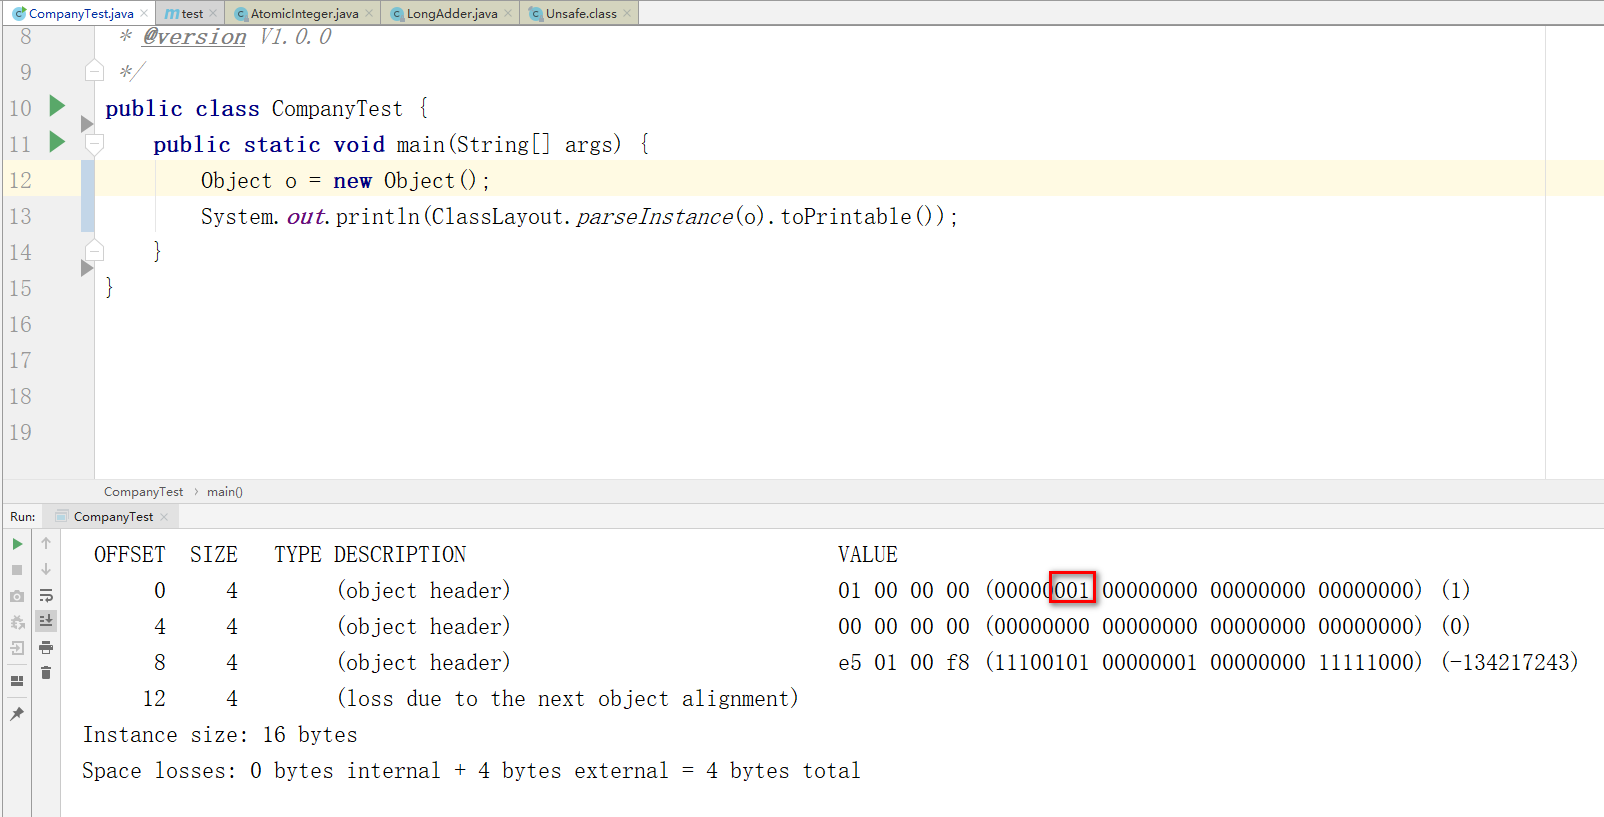Screen dimensions: 1604x817
Task: Toggle Scroll to End of console
Action: coord(46,621)
